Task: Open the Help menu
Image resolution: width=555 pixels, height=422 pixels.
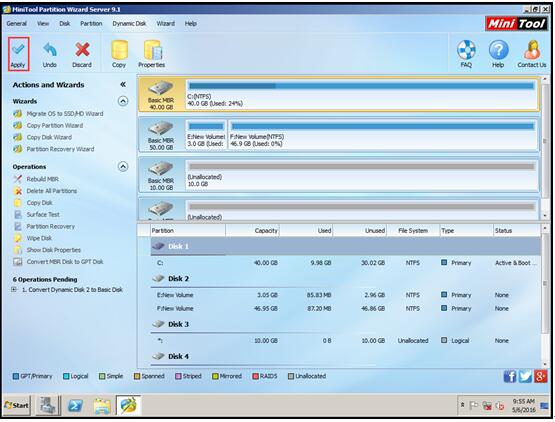Action: [x=190, y=24]
